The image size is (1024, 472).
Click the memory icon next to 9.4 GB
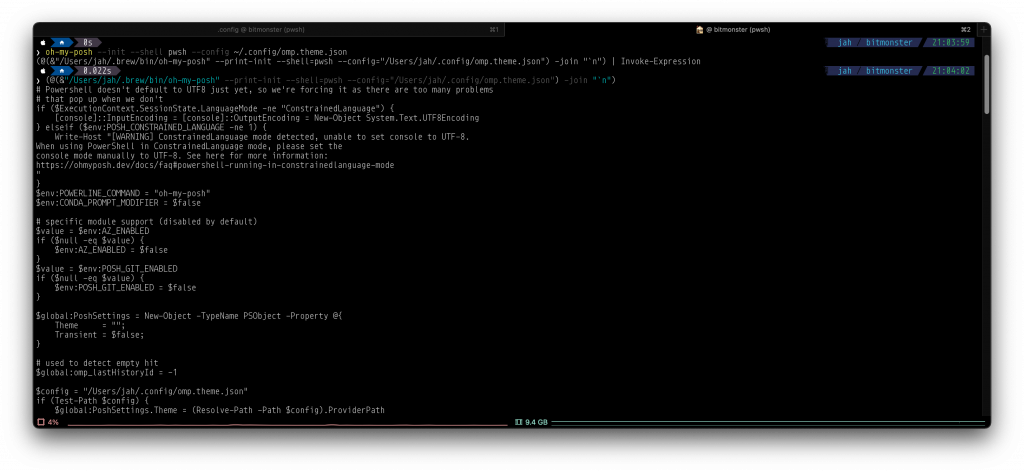click(x=519, y=422)
